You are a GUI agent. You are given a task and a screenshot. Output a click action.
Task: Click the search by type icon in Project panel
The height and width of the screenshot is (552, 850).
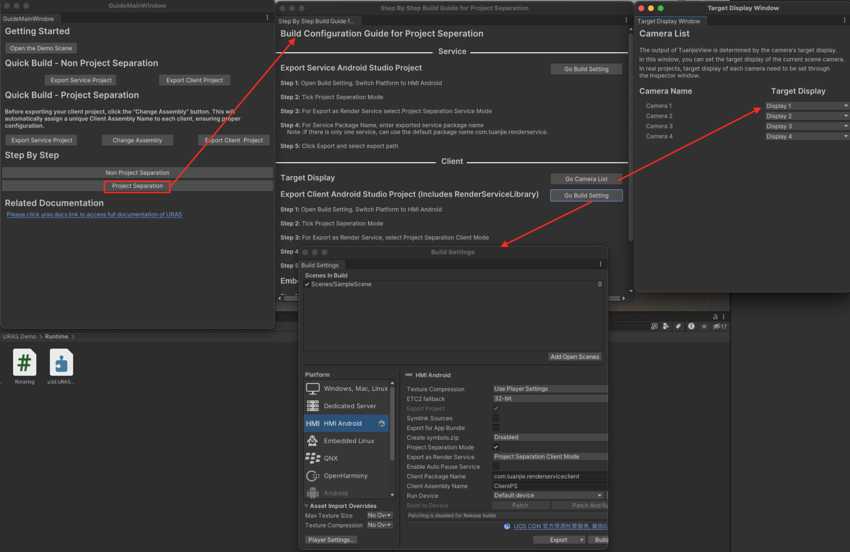[x=666, y=326]
